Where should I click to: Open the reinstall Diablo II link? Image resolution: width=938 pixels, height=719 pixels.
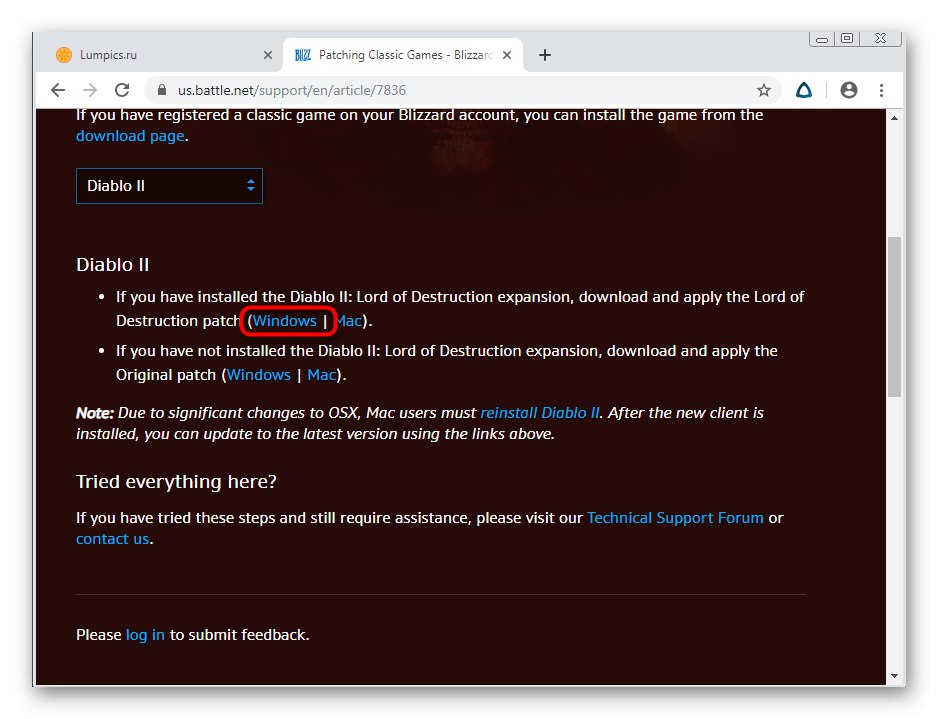click(x=540, y=413)
